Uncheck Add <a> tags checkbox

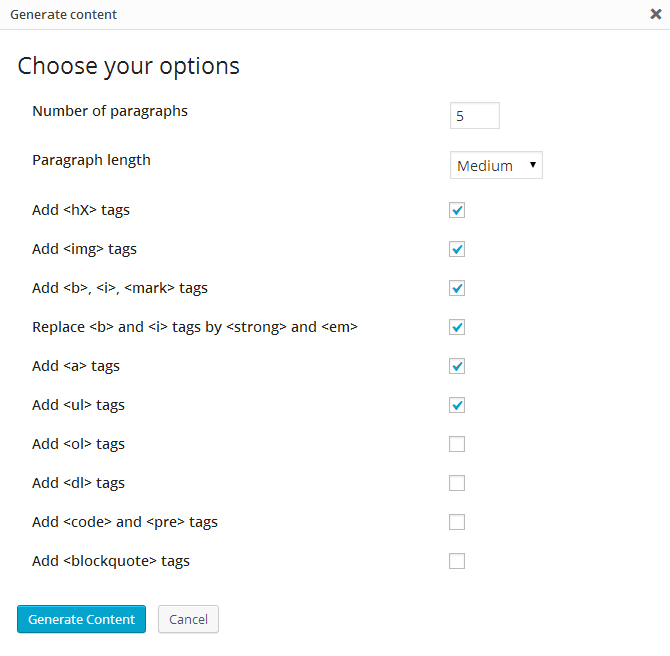coord(457,366)
